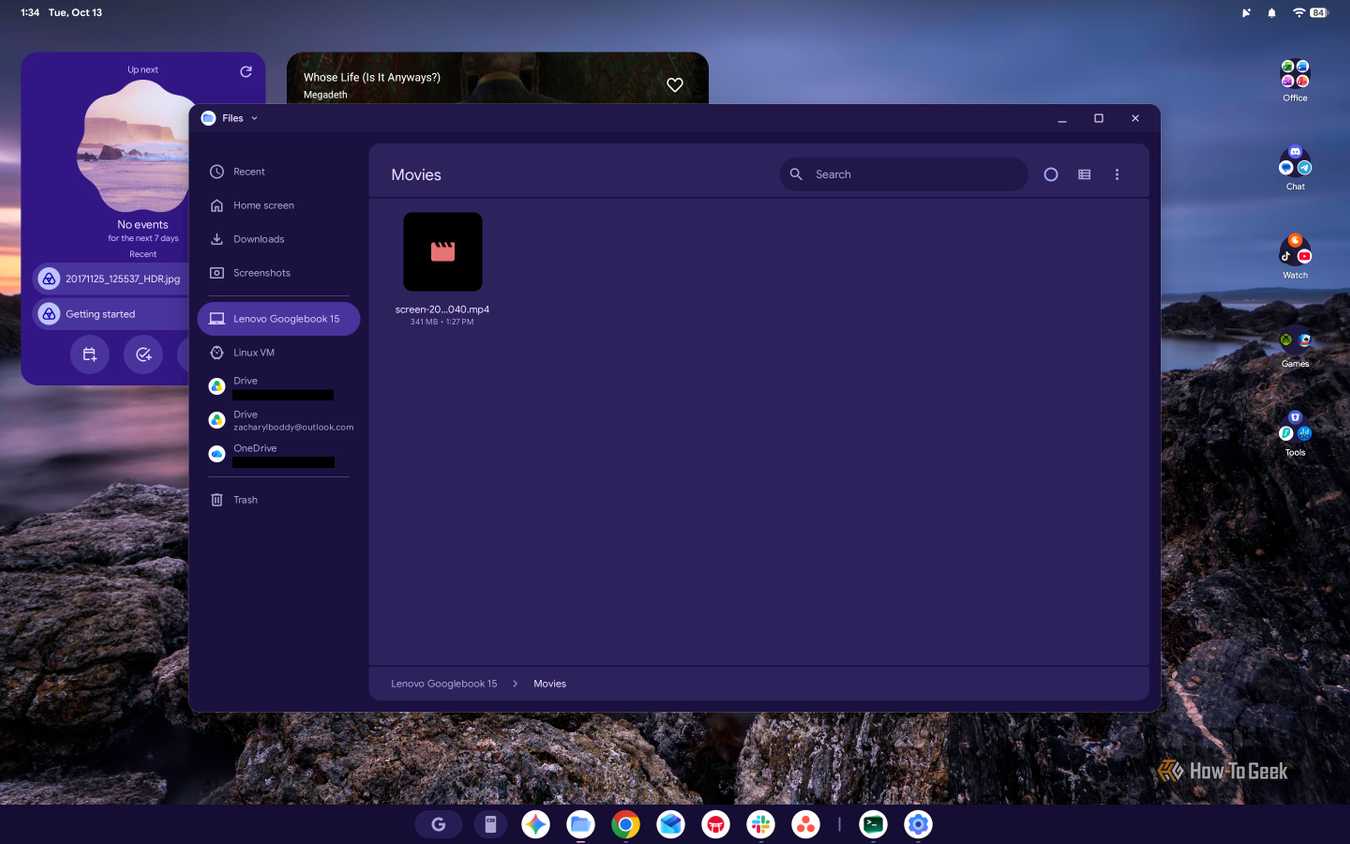Open Getting started in widget

tap(110, 314)
